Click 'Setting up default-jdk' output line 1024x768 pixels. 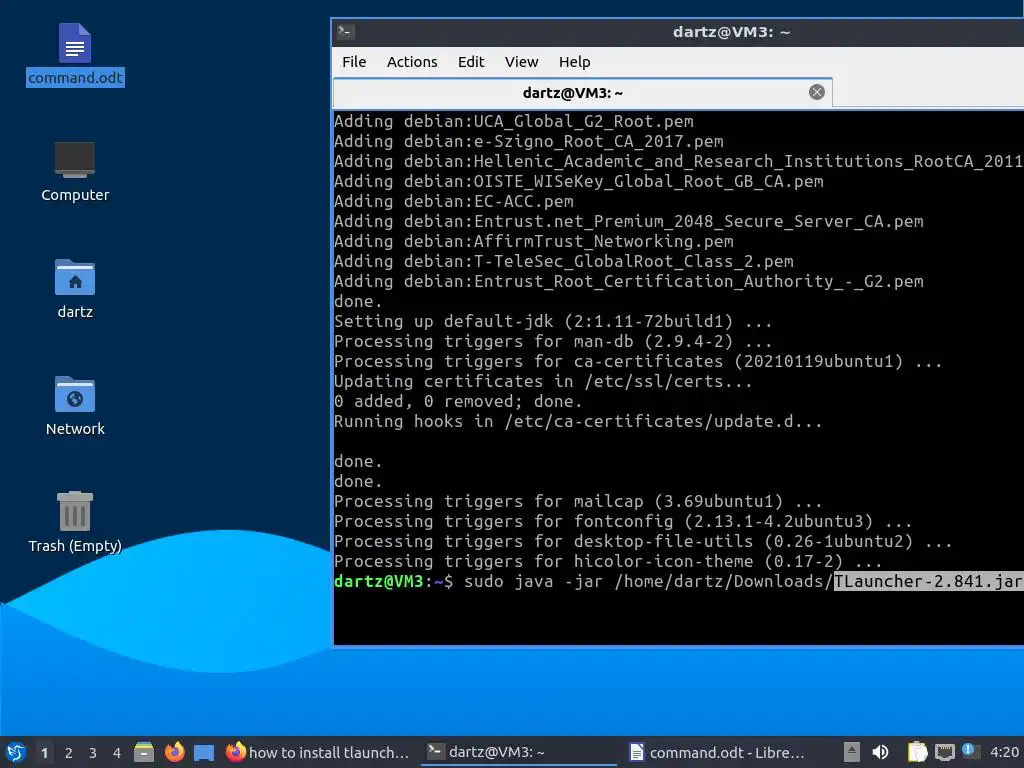click(553, 321)
